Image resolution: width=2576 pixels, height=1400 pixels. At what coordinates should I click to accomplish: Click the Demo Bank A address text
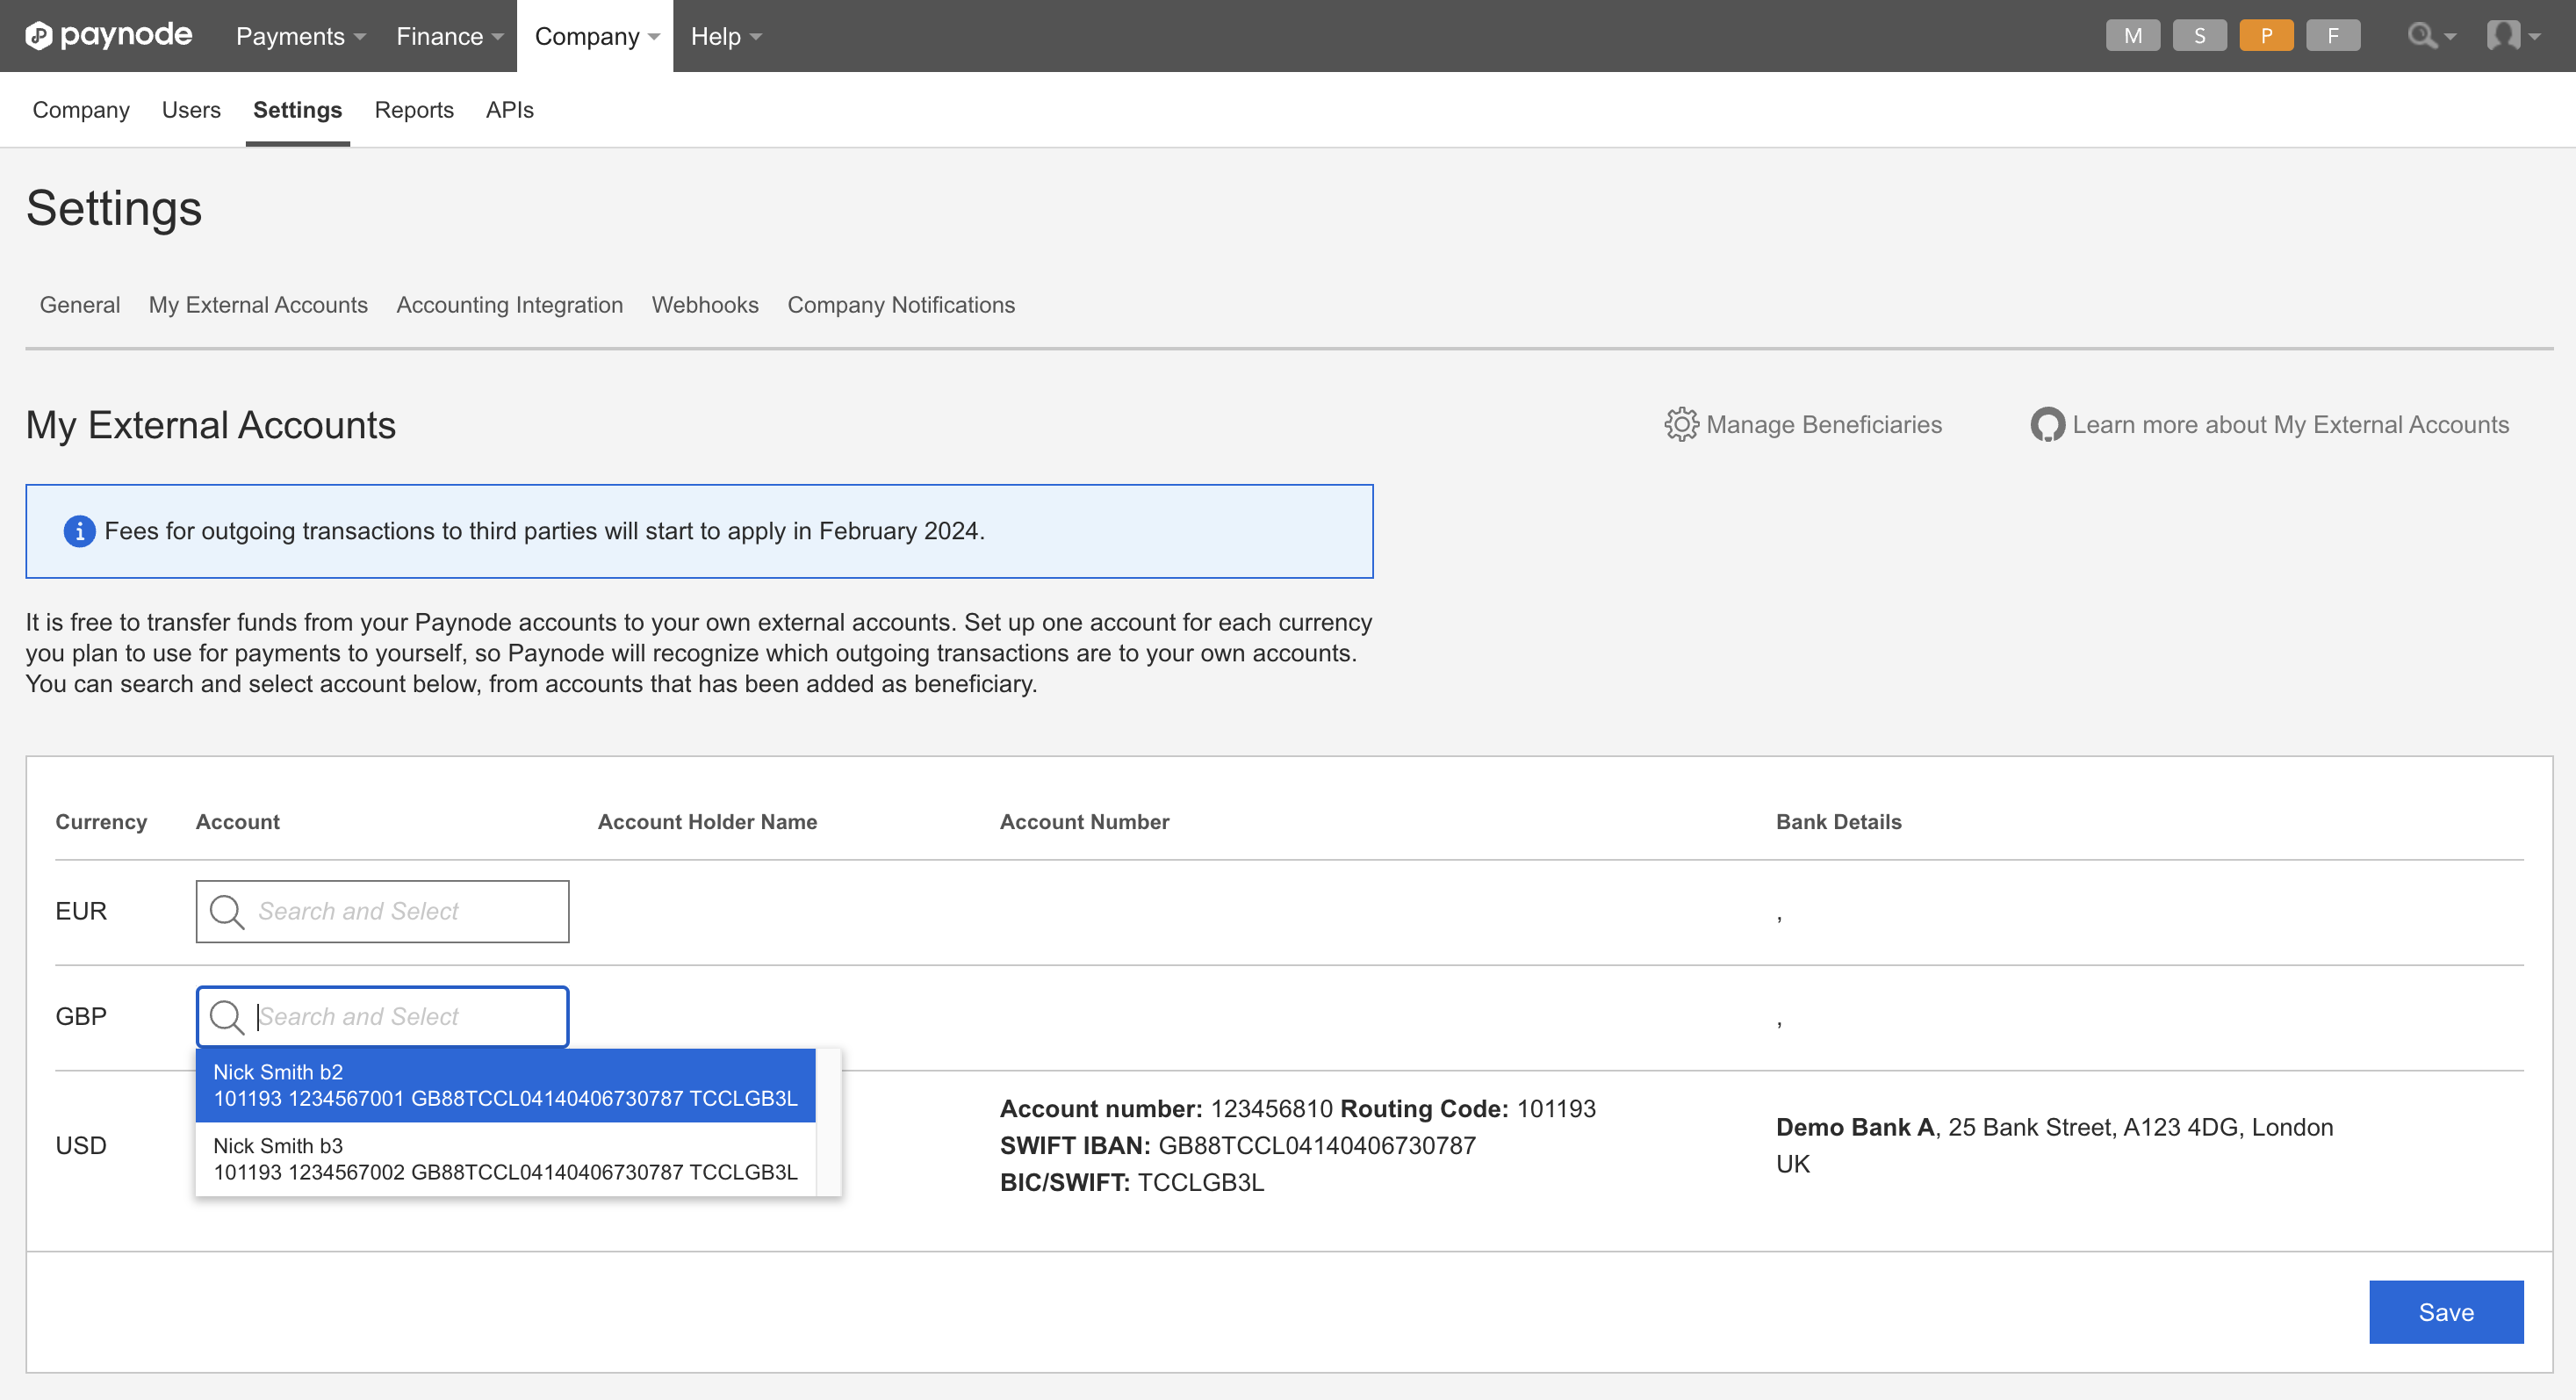pyautogui.click(x=2054, y=1146)
